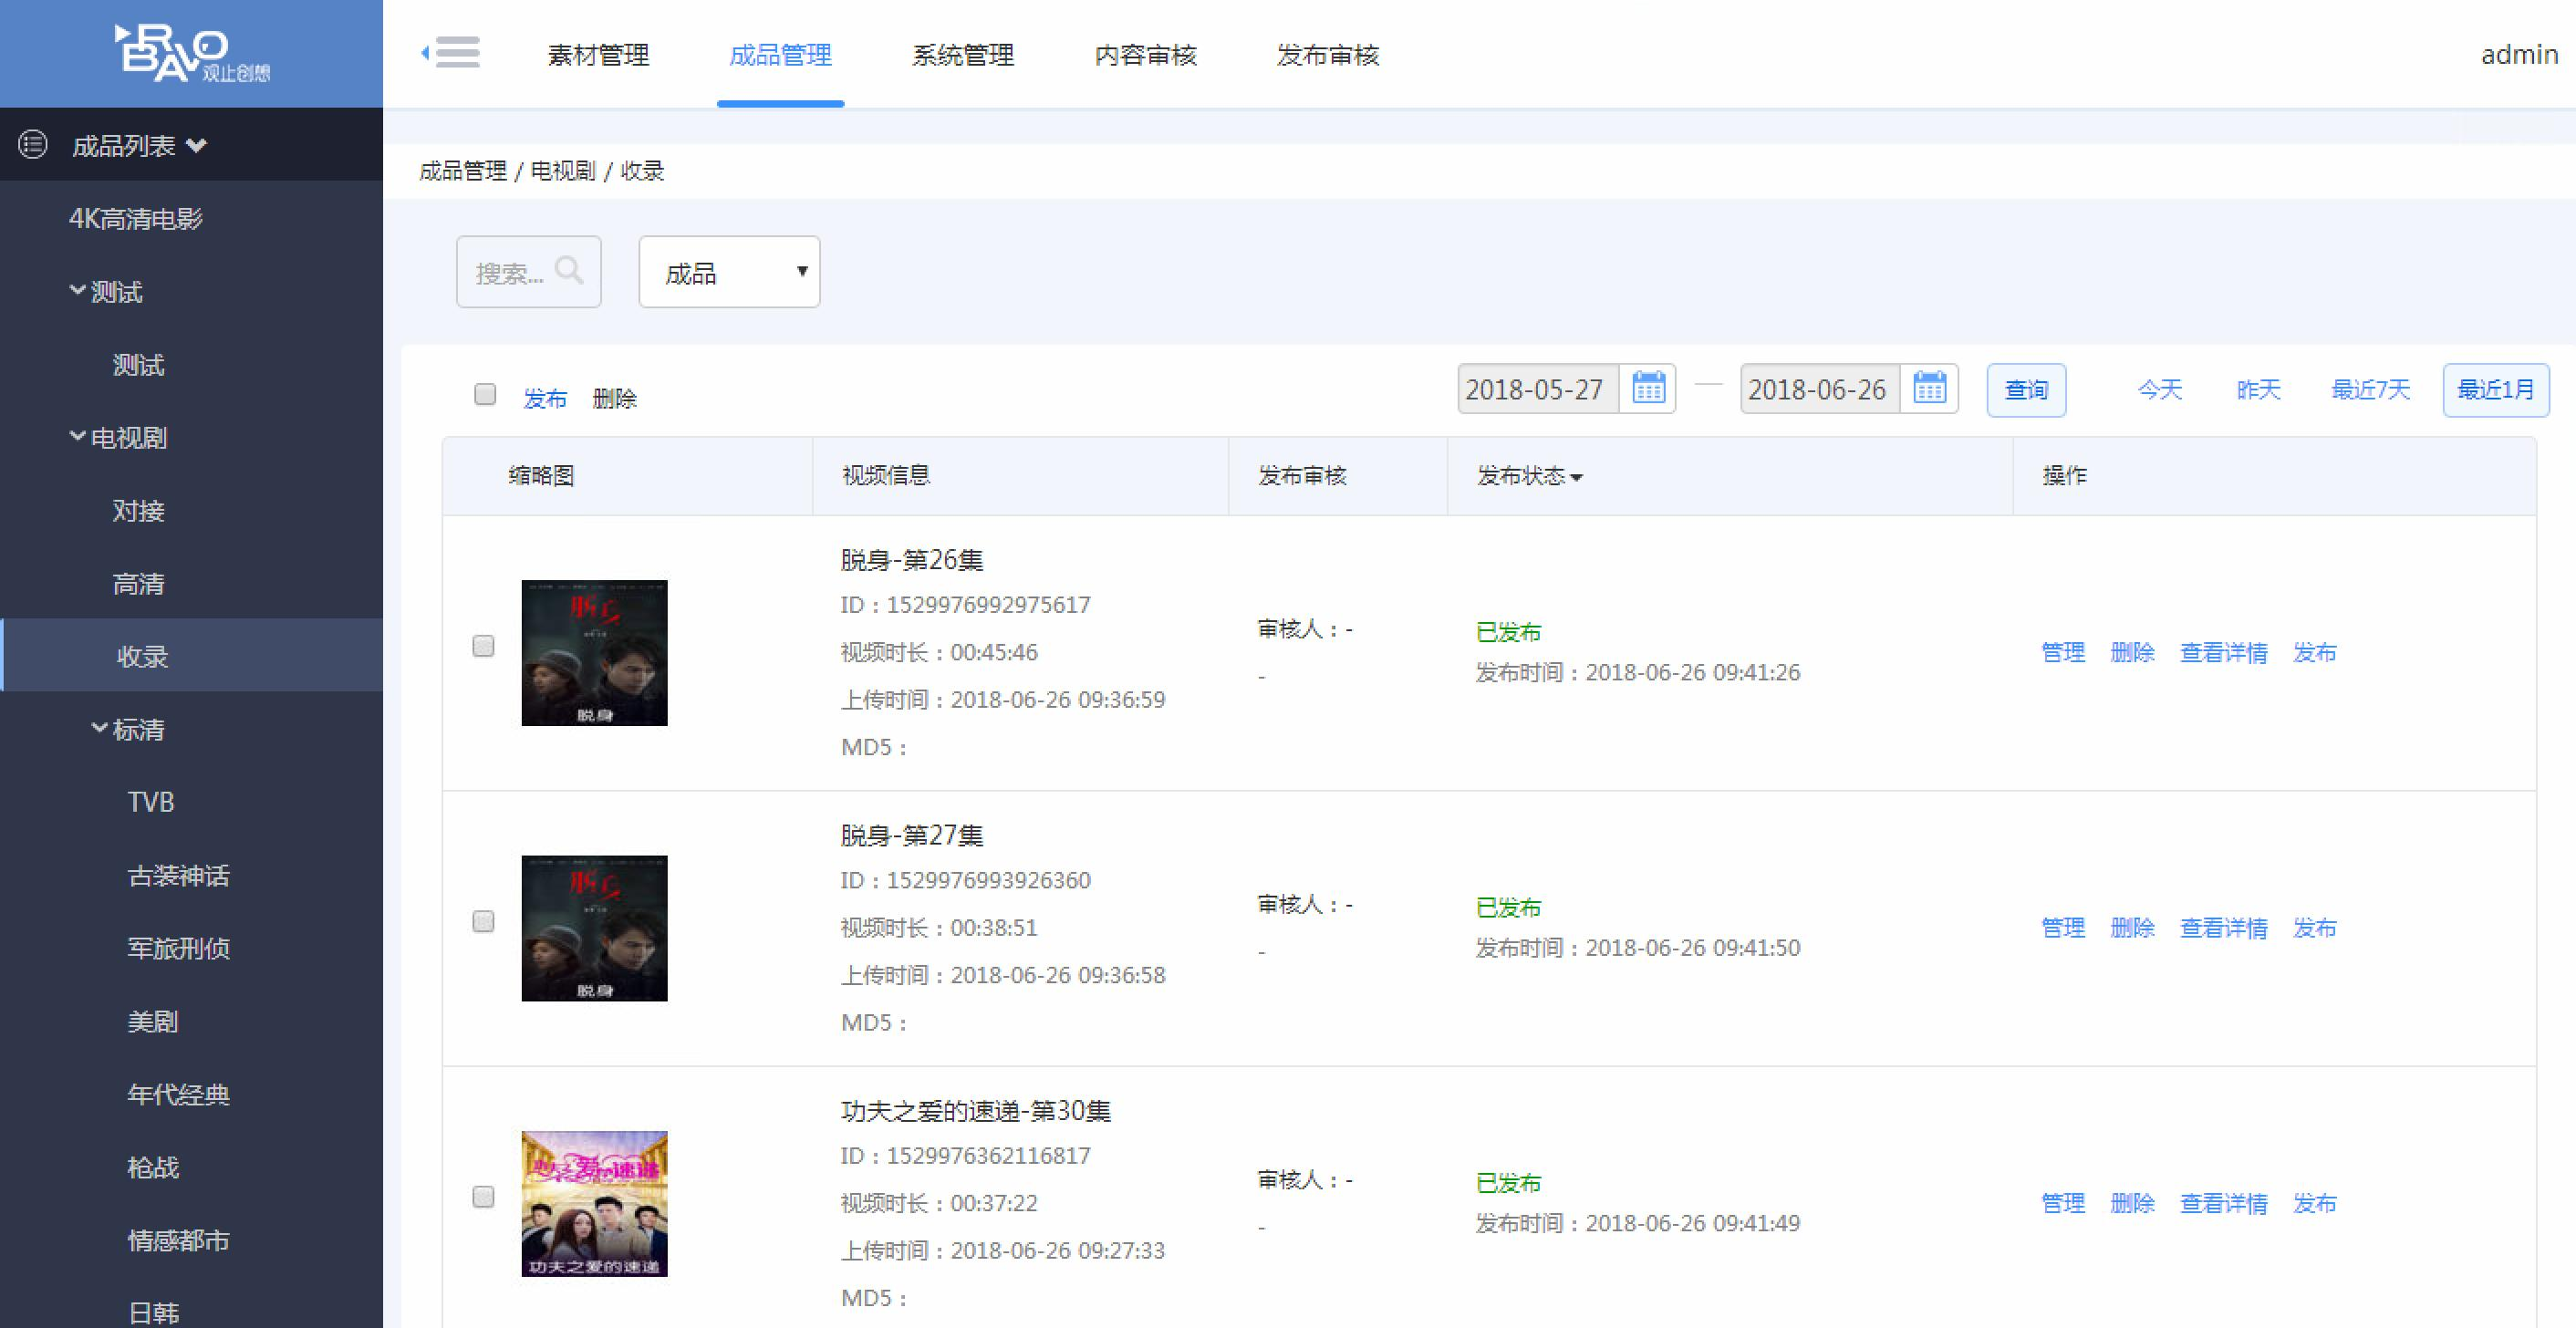Viewport: 2576px width, 1328px height.
Task: Click the search magnifier icon
Action: click(x=568, y=270)
